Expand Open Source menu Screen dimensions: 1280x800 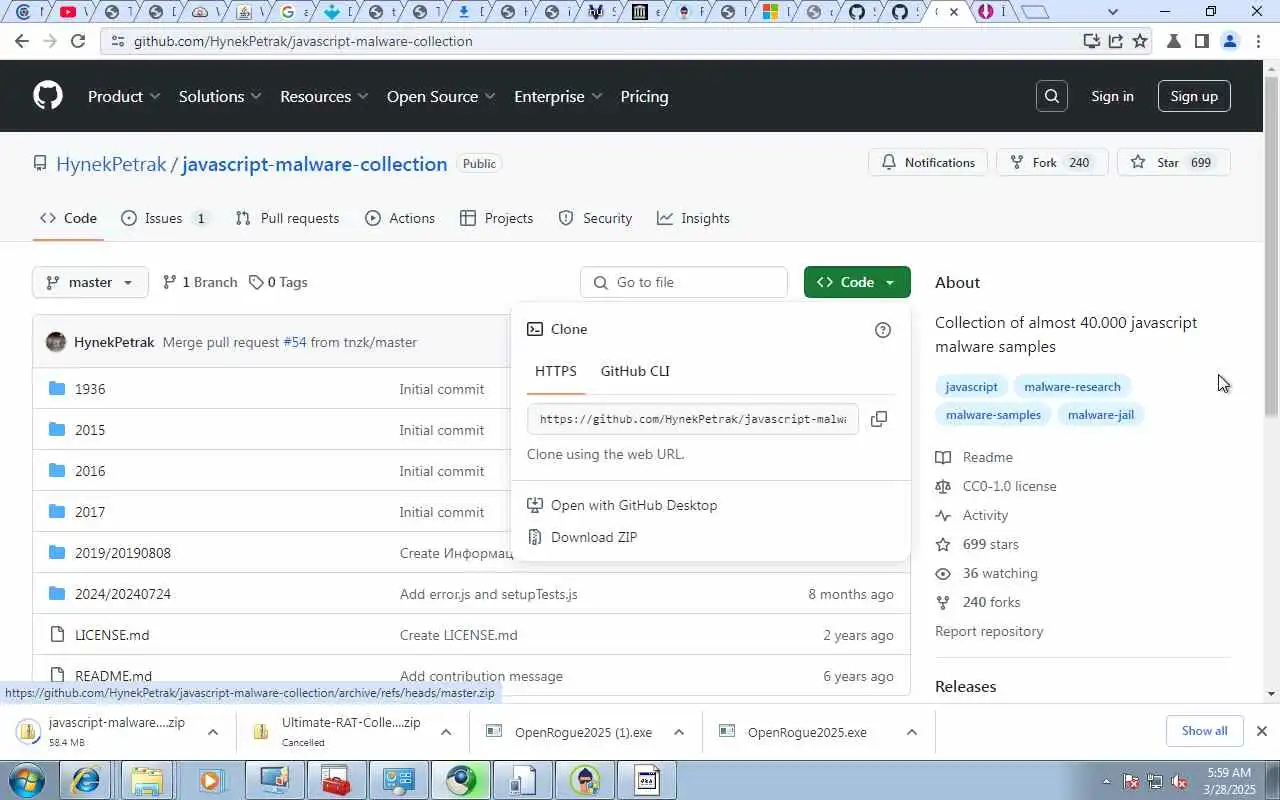(441, 96)
